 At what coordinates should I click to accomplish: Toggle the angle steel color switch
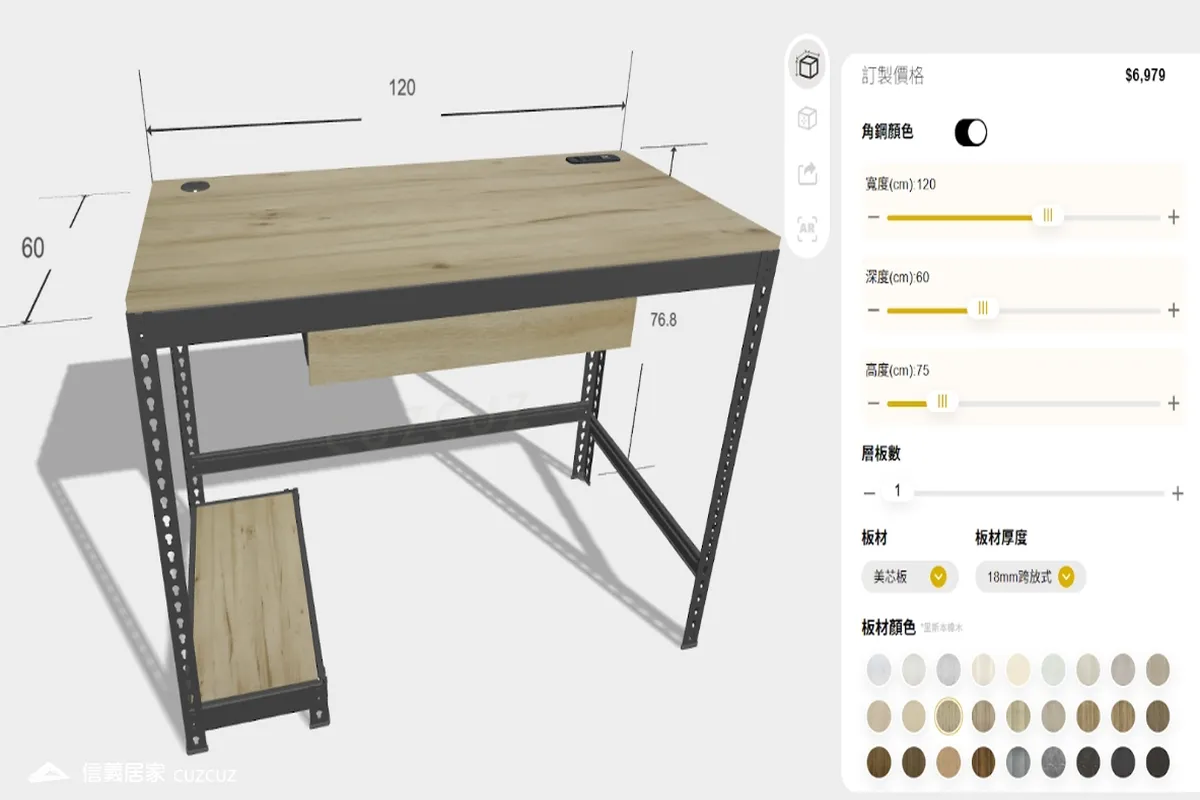click(x=971, y=132)
